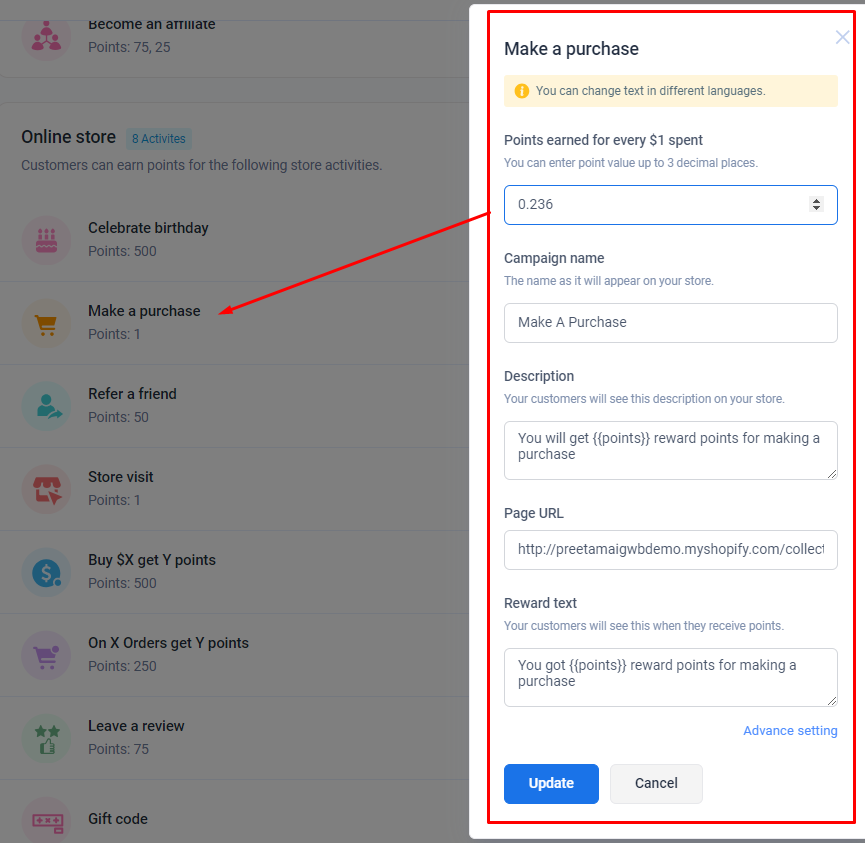Focus the Campaign name input field
Image resolution: width=865 pixels, height=843 pixels.
(670, 323)
